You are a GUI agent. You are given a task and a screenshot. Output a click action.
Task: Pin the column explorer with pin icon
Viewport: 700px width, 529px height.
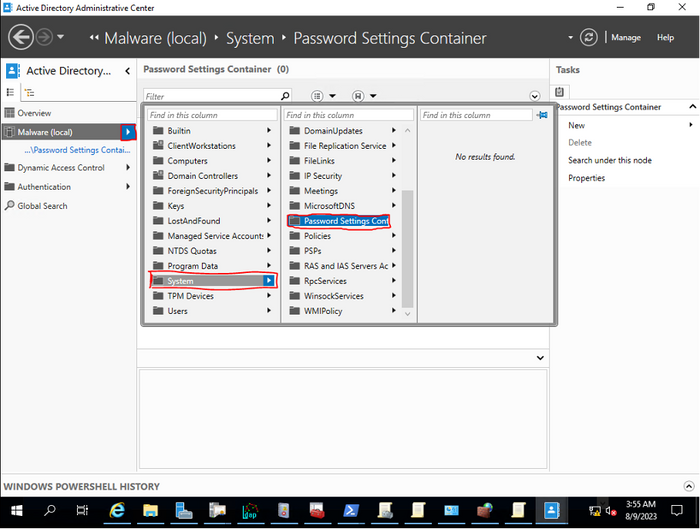[542, 115]
